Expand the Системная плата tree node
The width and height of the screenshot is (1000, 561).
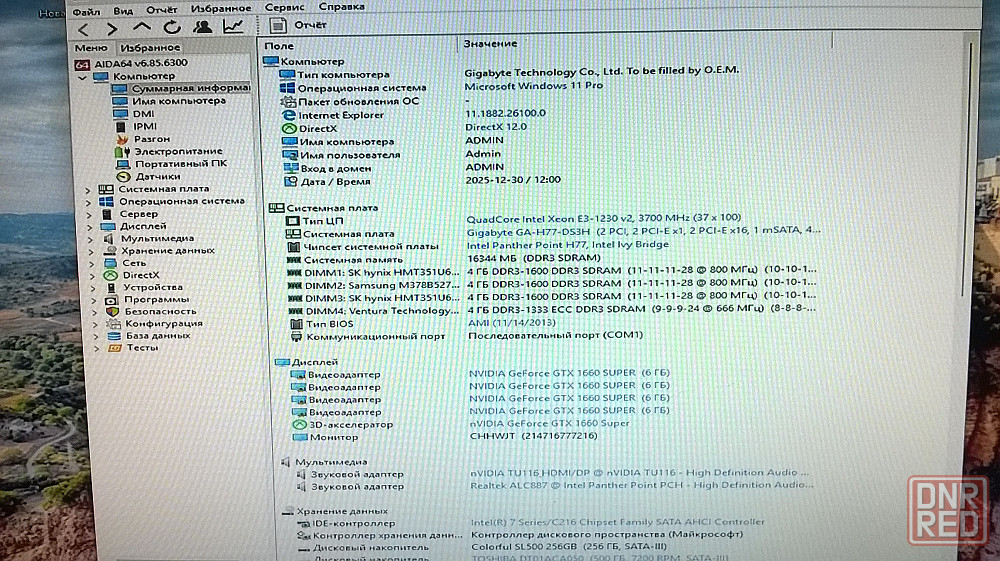point(87,189)
